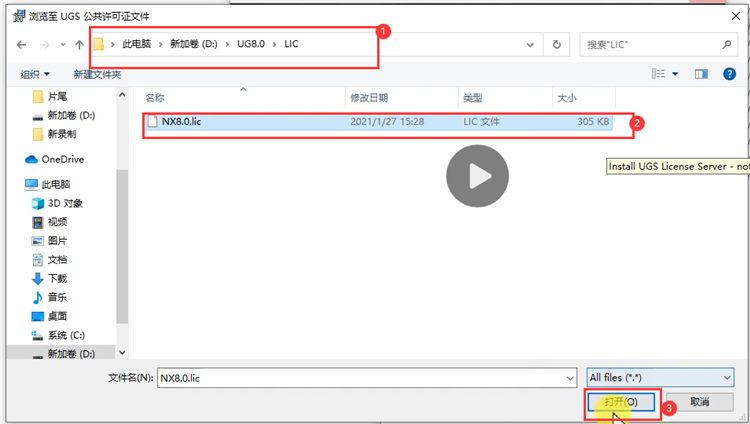This screenshot has height=424, width=750.
Task: Open 新录制 folder in navigation pane
Action: tap(62, 134)
